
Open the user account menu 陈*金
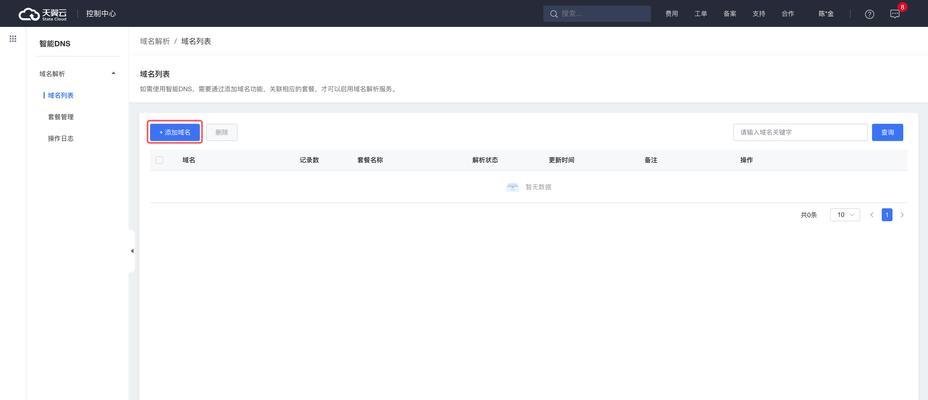826,14
